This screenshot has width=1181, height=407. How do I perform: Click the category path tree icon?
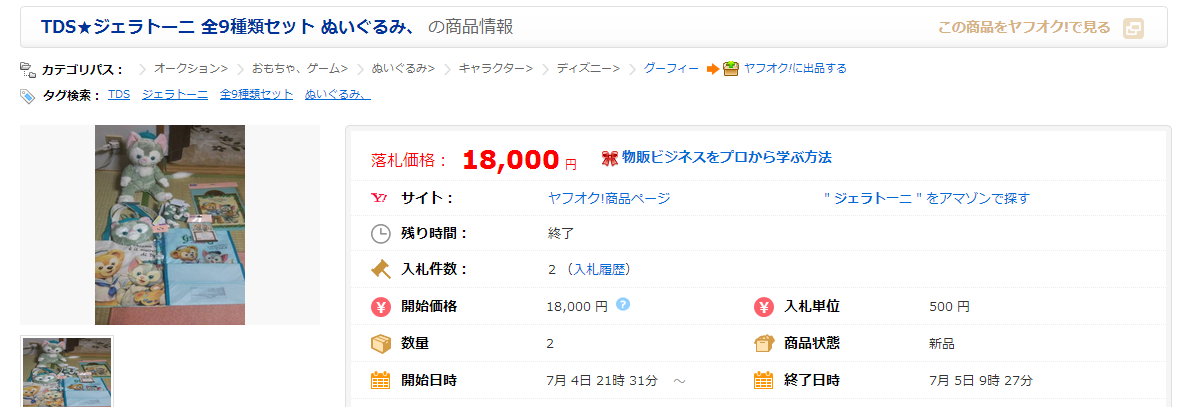coord(28,69)
